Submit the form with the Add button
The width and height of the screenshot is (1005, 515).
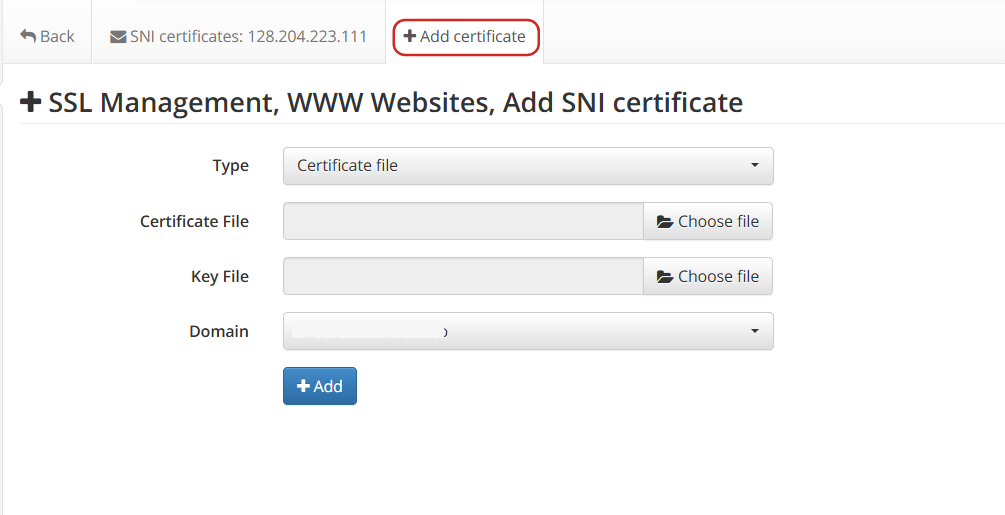pyautogui.click(x=320, y=386)
